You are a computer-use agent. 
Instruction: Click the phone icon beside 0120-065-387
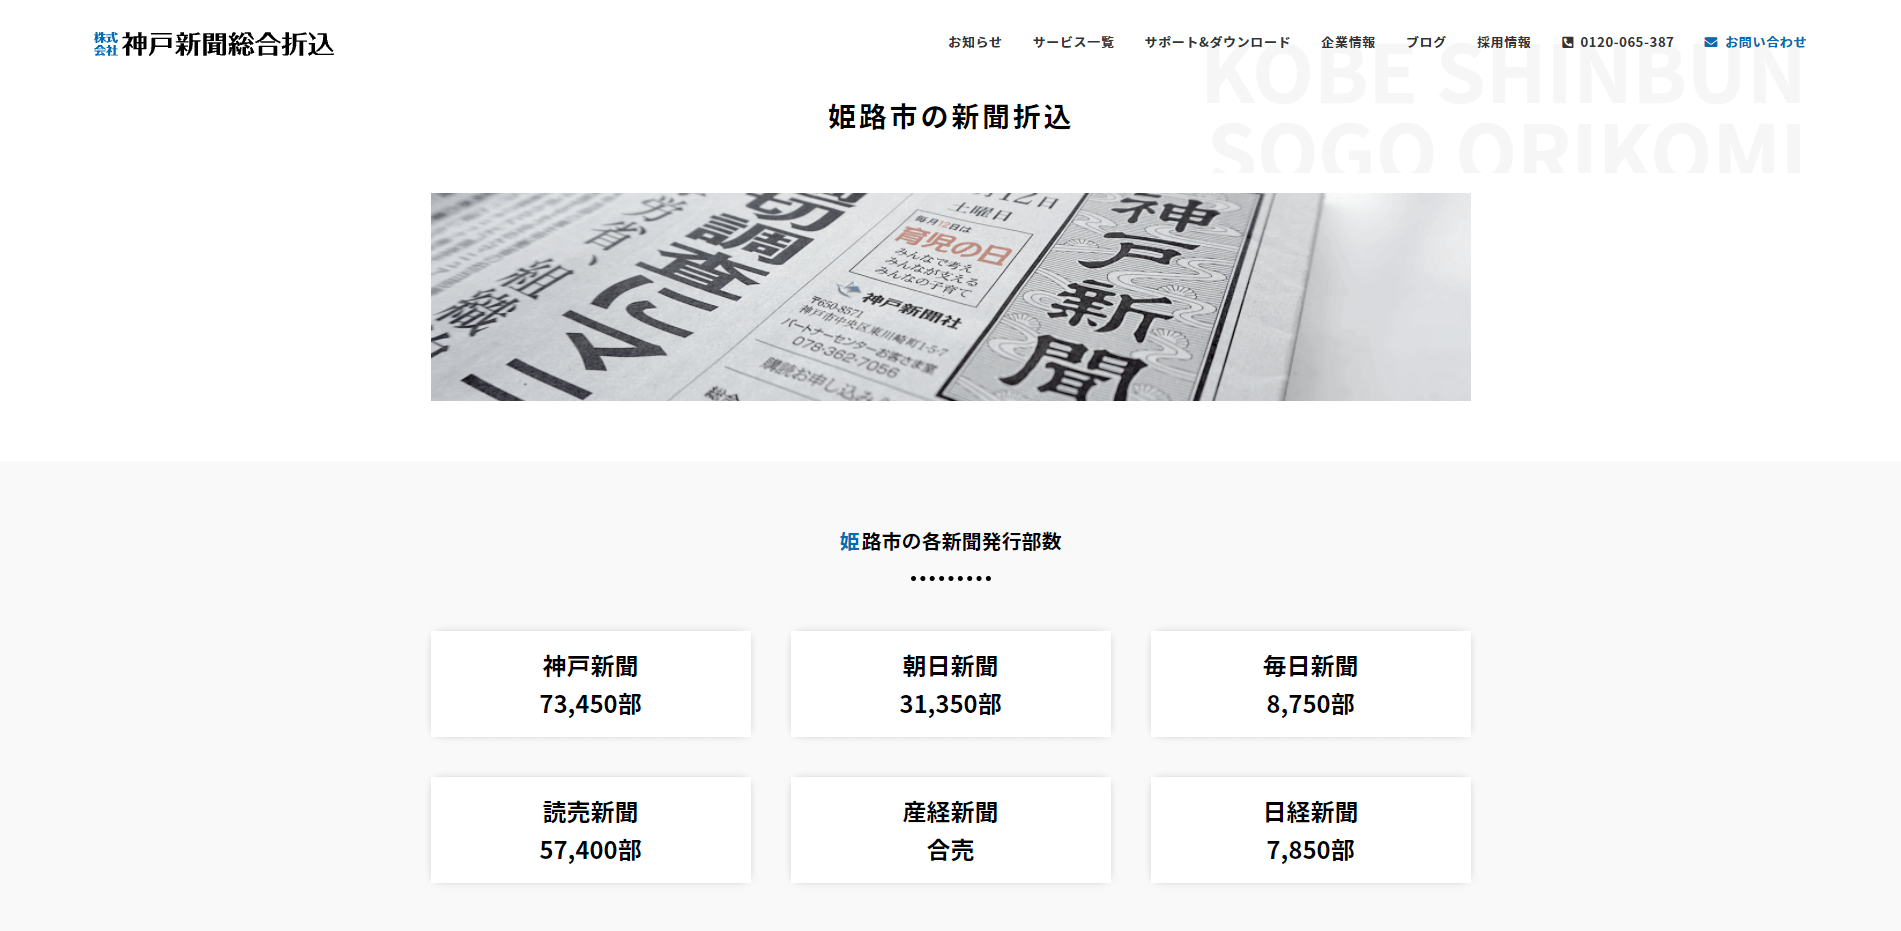pyautogui.click(x=1568, y=42)
